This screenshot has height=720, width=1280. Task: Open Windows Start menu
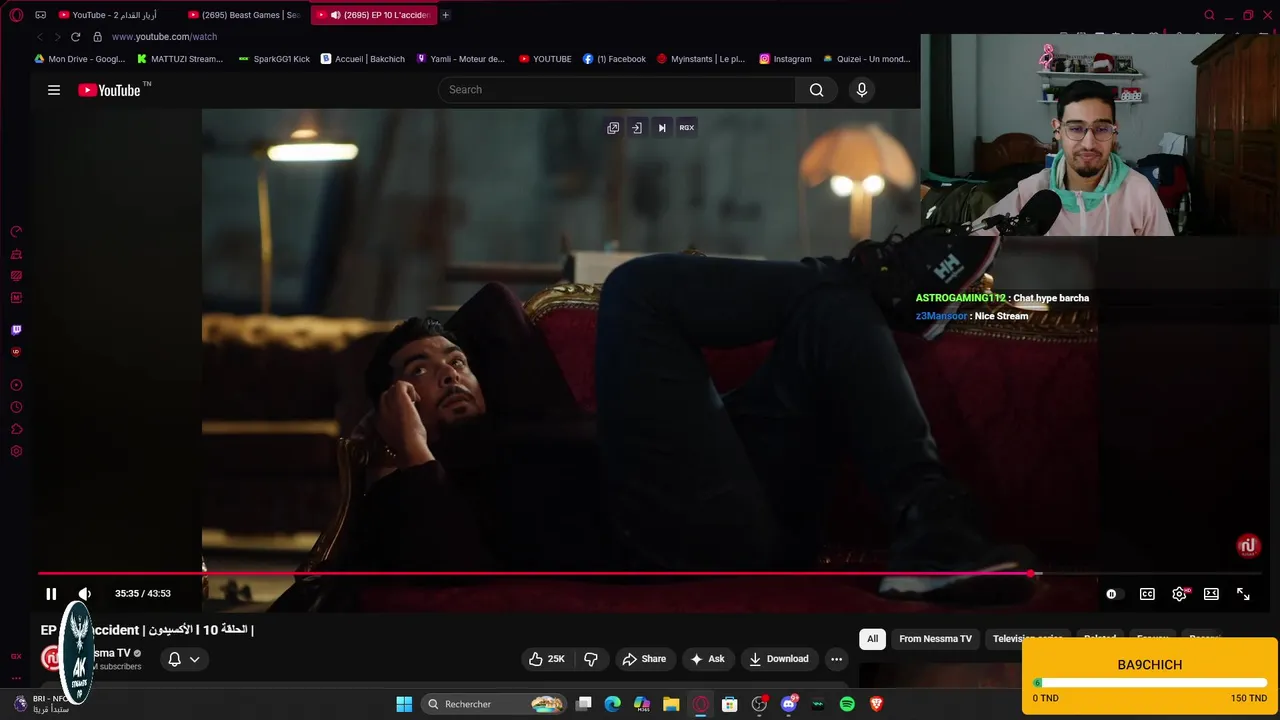coord(404,704)
